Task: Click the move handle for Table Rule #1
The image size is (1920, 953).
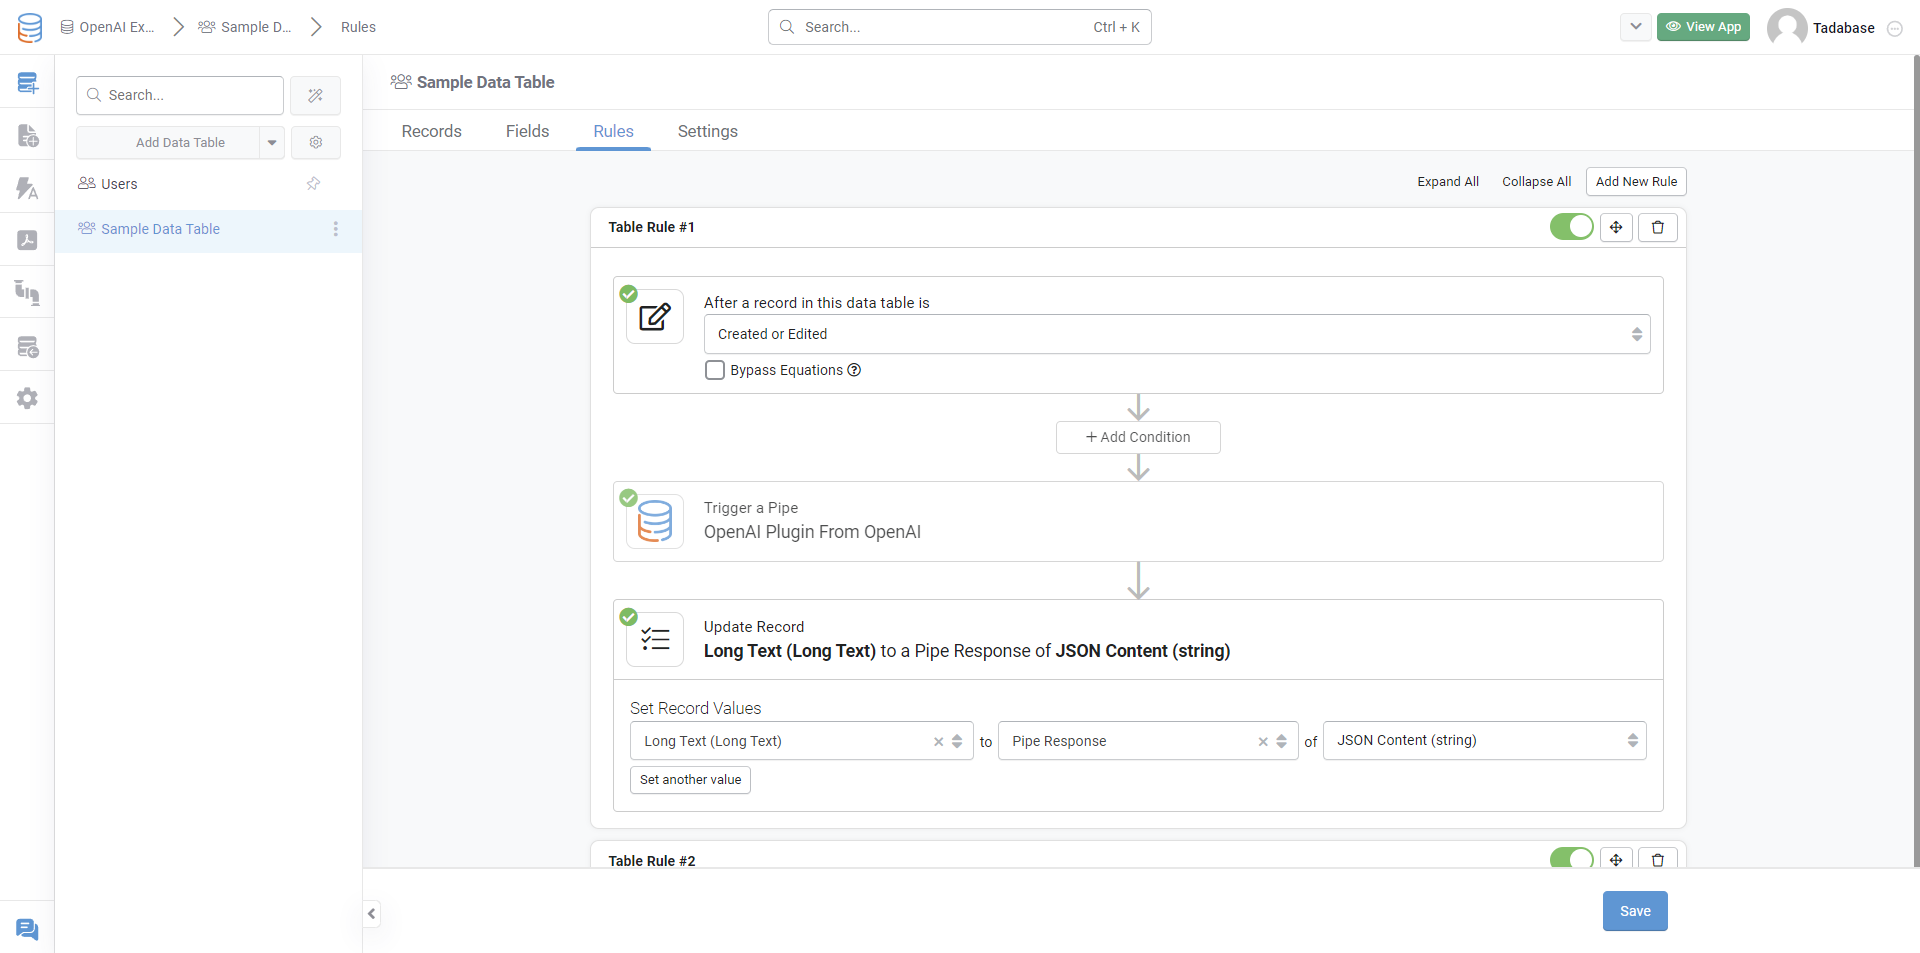Action: point(1616,227)
